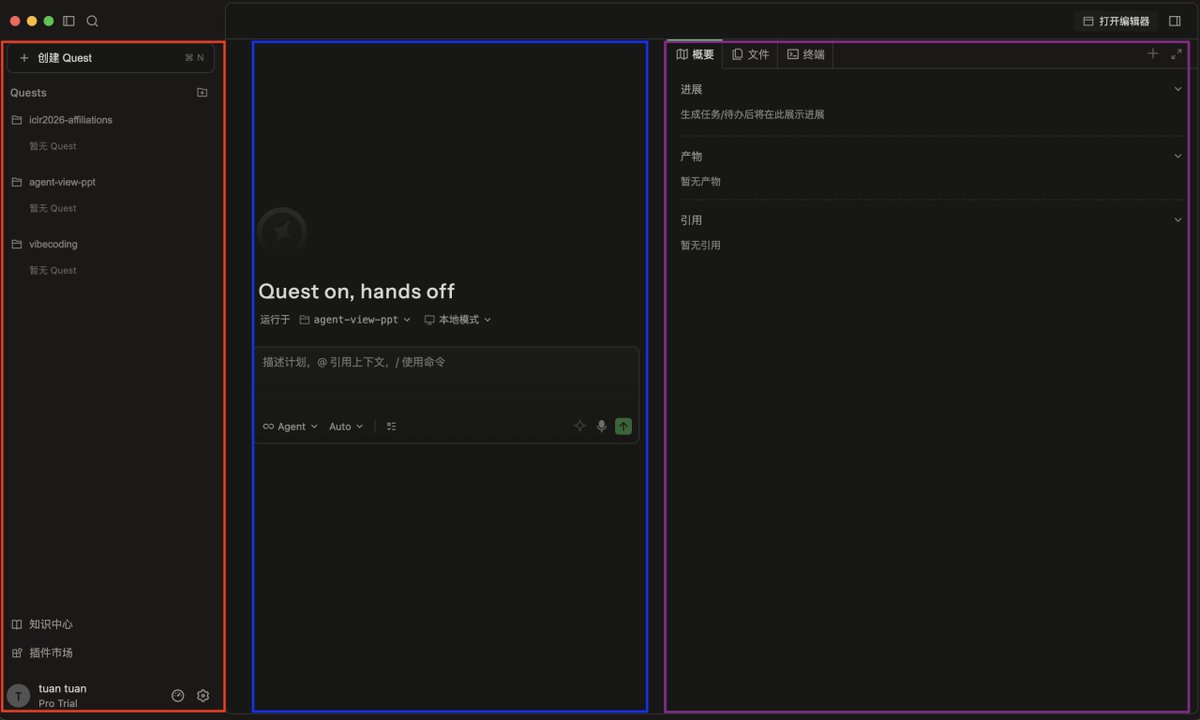The width and height of the screenshot is (1200, 720).
Task: Click the compass logo above heading
Action: click(x=282, y=232)
